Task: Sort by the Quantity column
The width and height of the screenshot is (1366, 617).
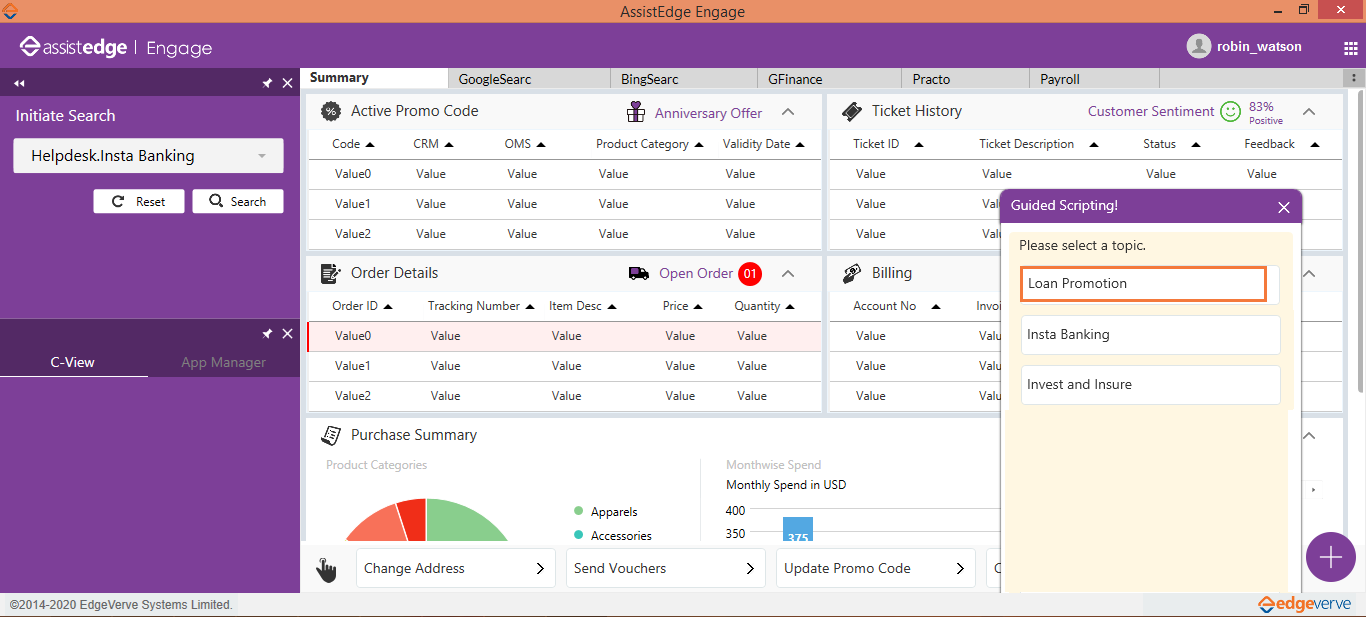Action: point(765,306)
